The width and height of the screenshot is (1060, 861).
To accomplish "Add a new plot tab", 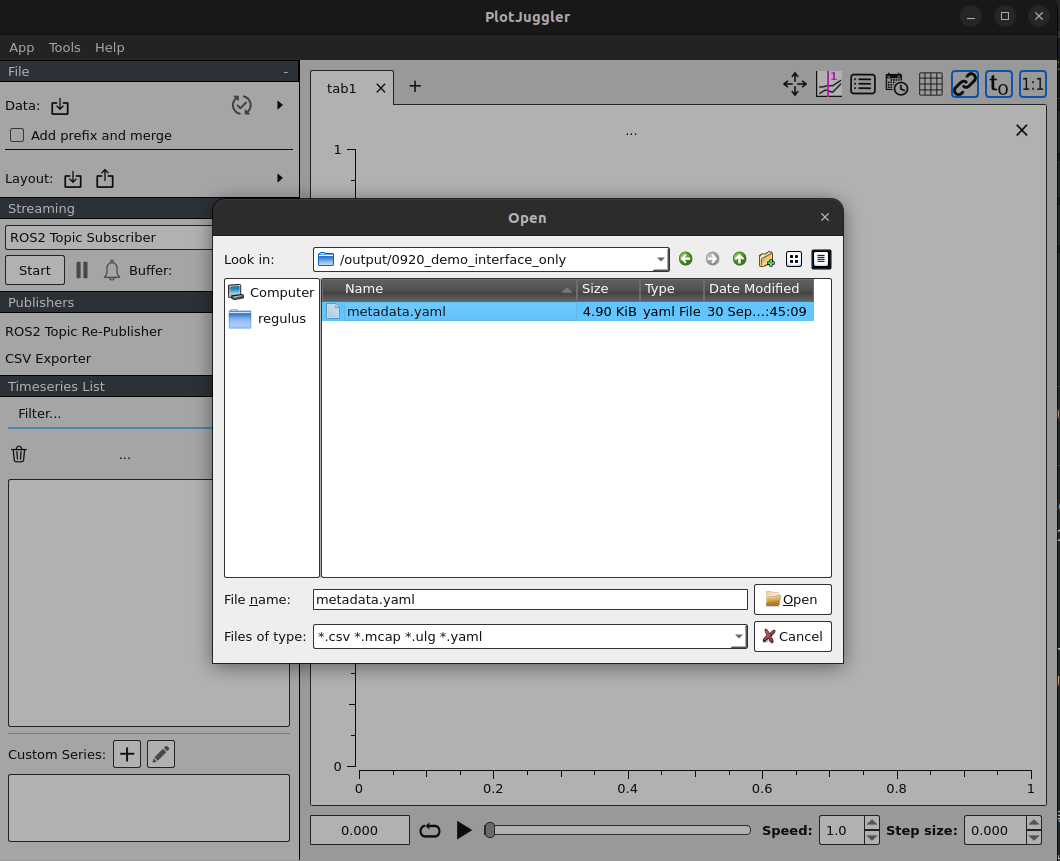I will [415, 87].
